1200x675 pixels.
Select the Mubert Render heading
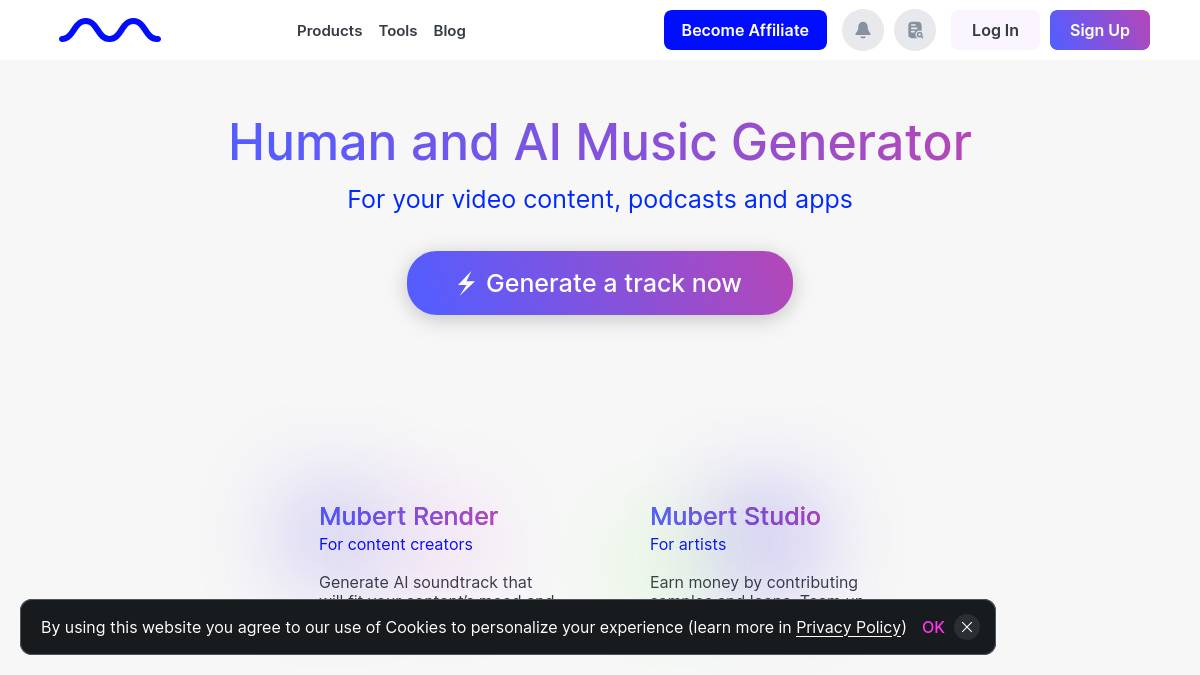408,516
